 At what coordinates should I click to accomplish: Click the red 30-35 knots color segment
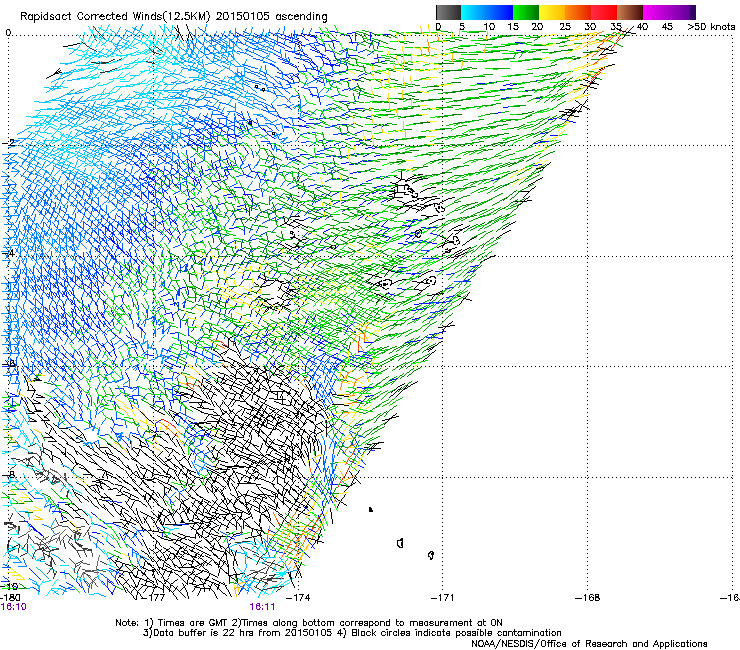click(x=604, y=12)
